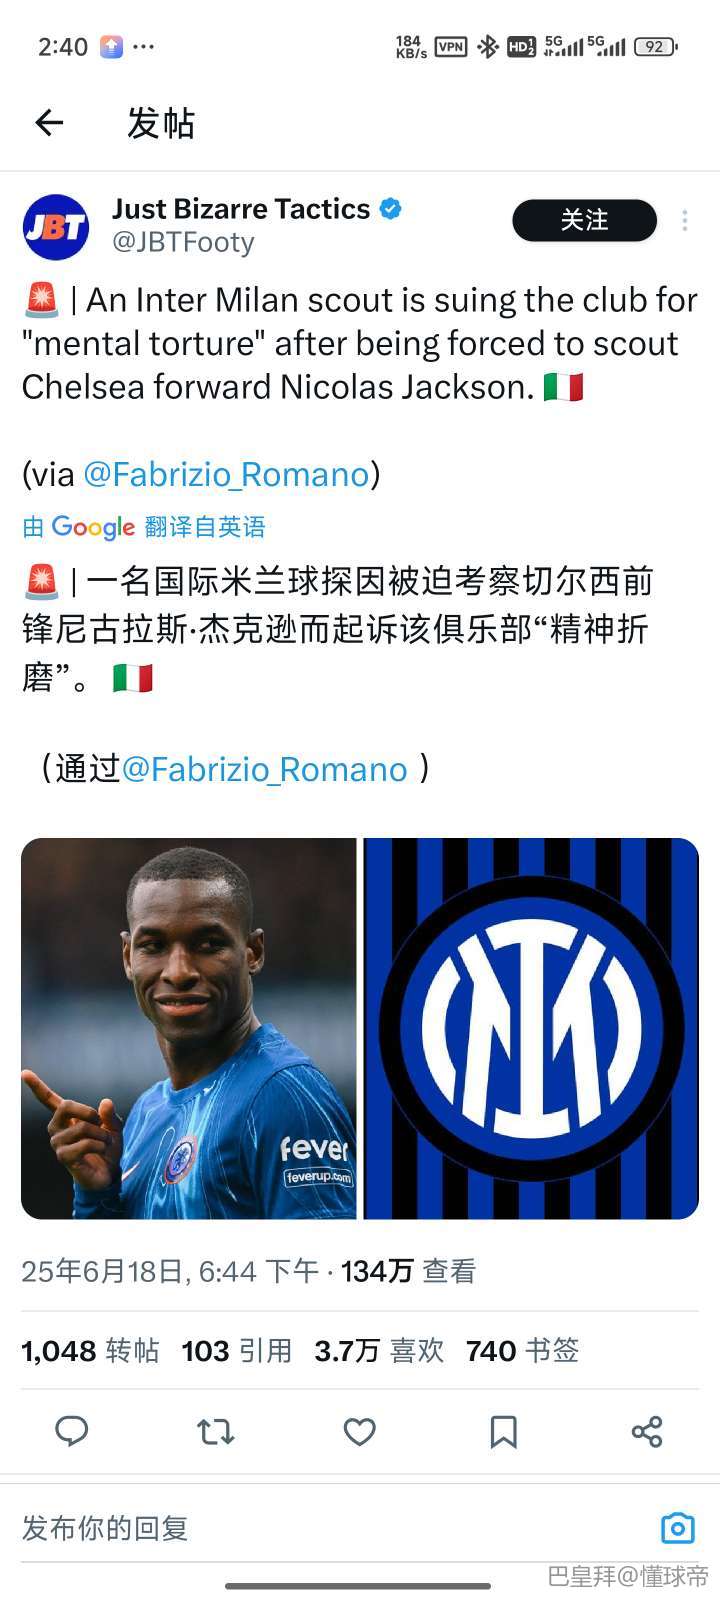
Task: Tap the blue verified badge
Action: click(391, 209)
